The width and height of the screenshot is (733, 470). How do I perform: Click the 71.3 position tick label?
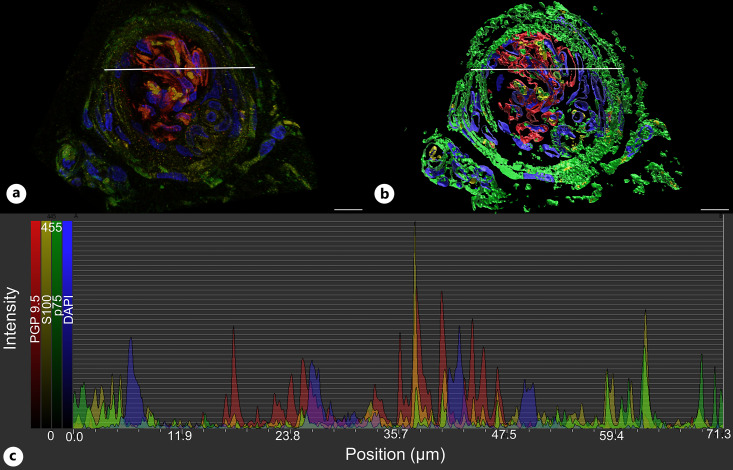719,436
